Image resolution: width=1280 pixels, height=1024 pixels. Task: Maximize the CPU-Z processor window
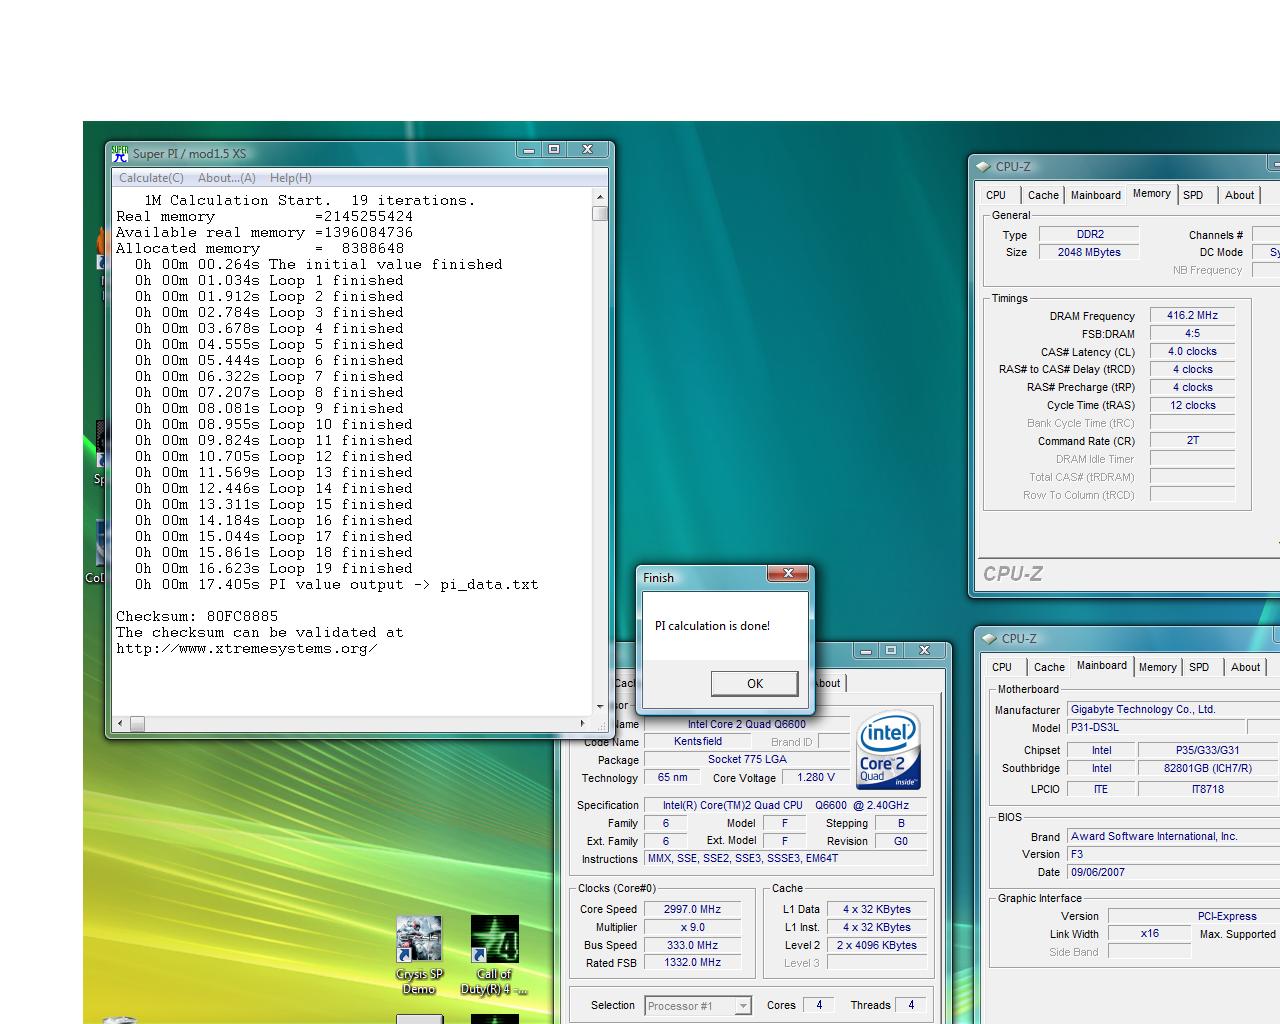891,651
